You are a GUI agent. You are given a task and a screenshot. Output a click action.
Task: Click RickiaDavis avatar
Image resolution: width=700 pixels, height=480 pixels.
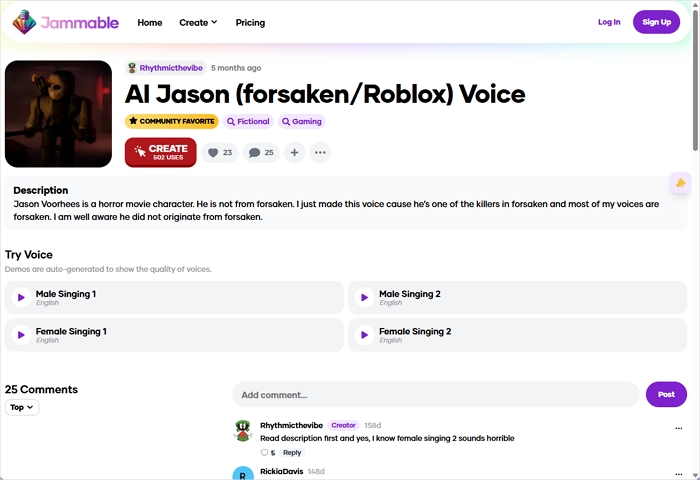pyautogui.click(x=243, y=473)
